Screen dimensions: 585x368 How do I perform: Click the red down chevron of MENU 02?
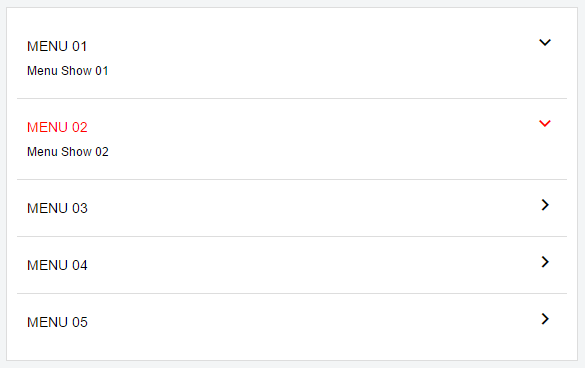click(x=545, y=124)
